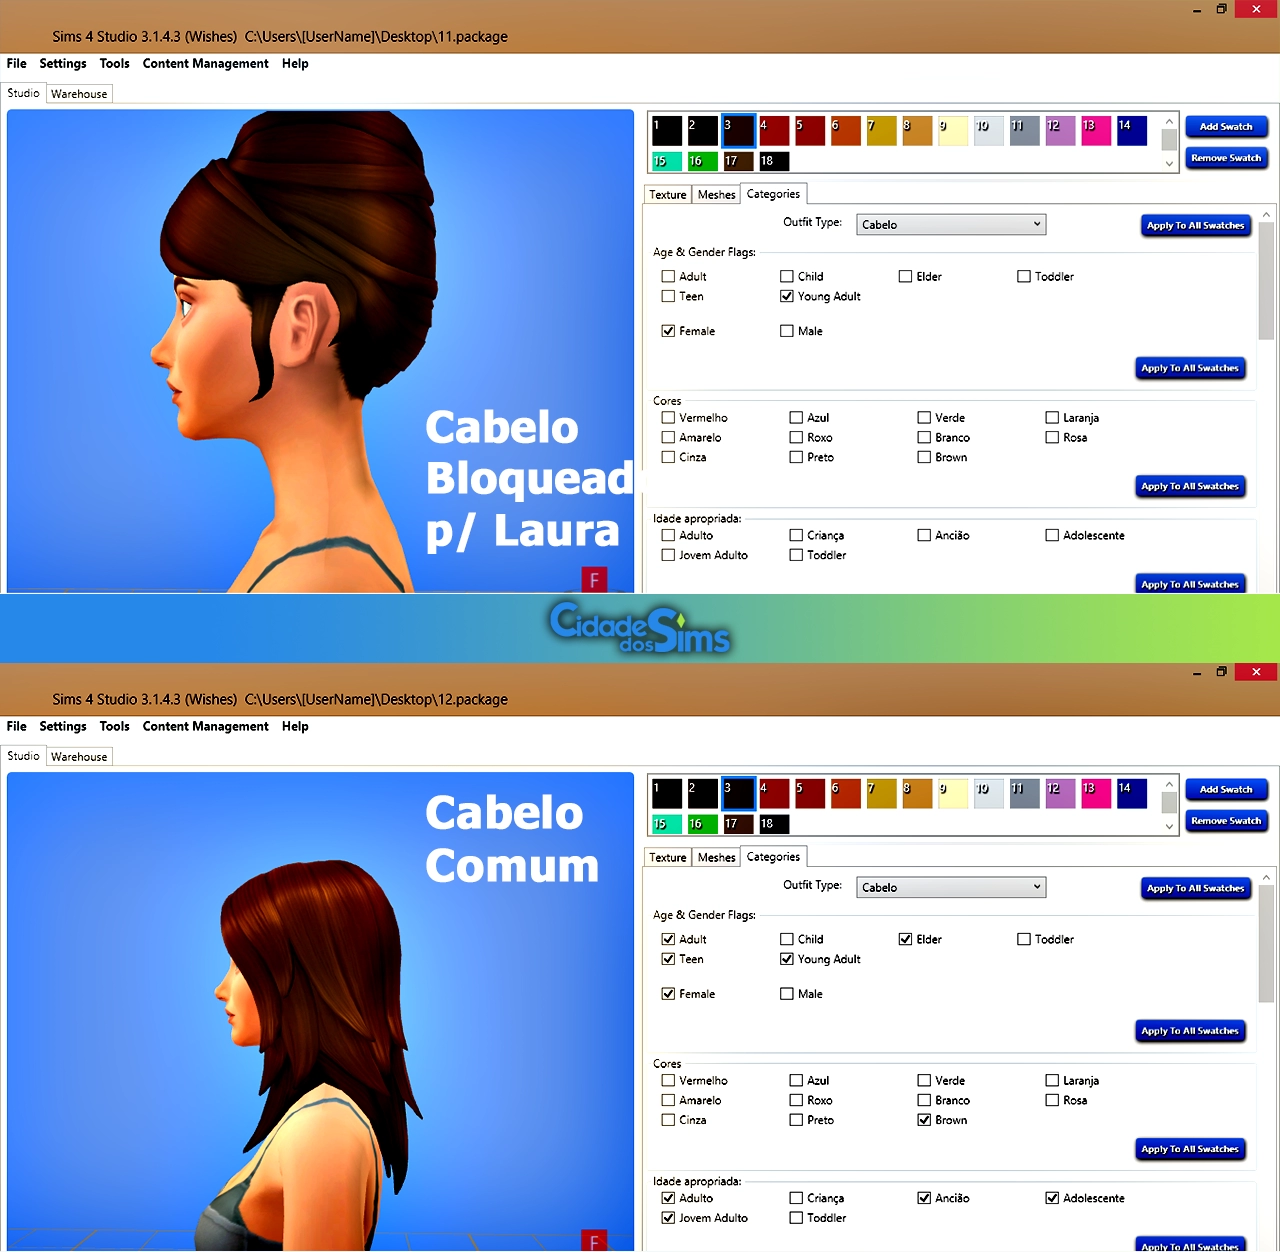
Task: Switch to the Meshes tab in the 12.package window
Action: click(716, 858)
